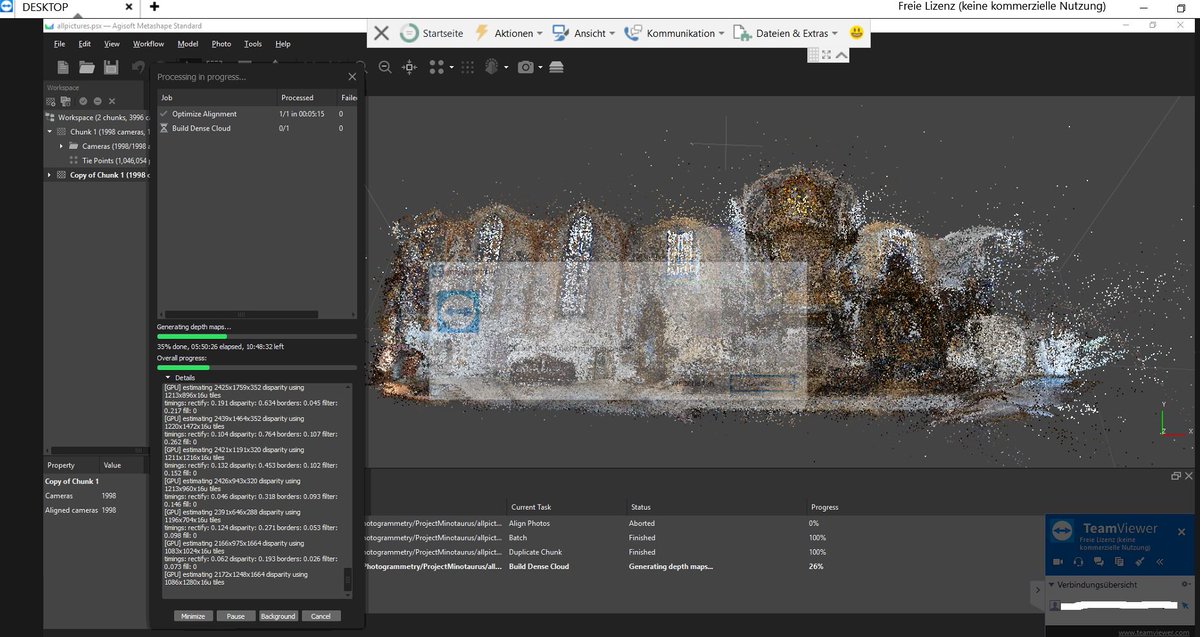Open the Workflow menu
The image size is (1200, 637).
[148, 44]
